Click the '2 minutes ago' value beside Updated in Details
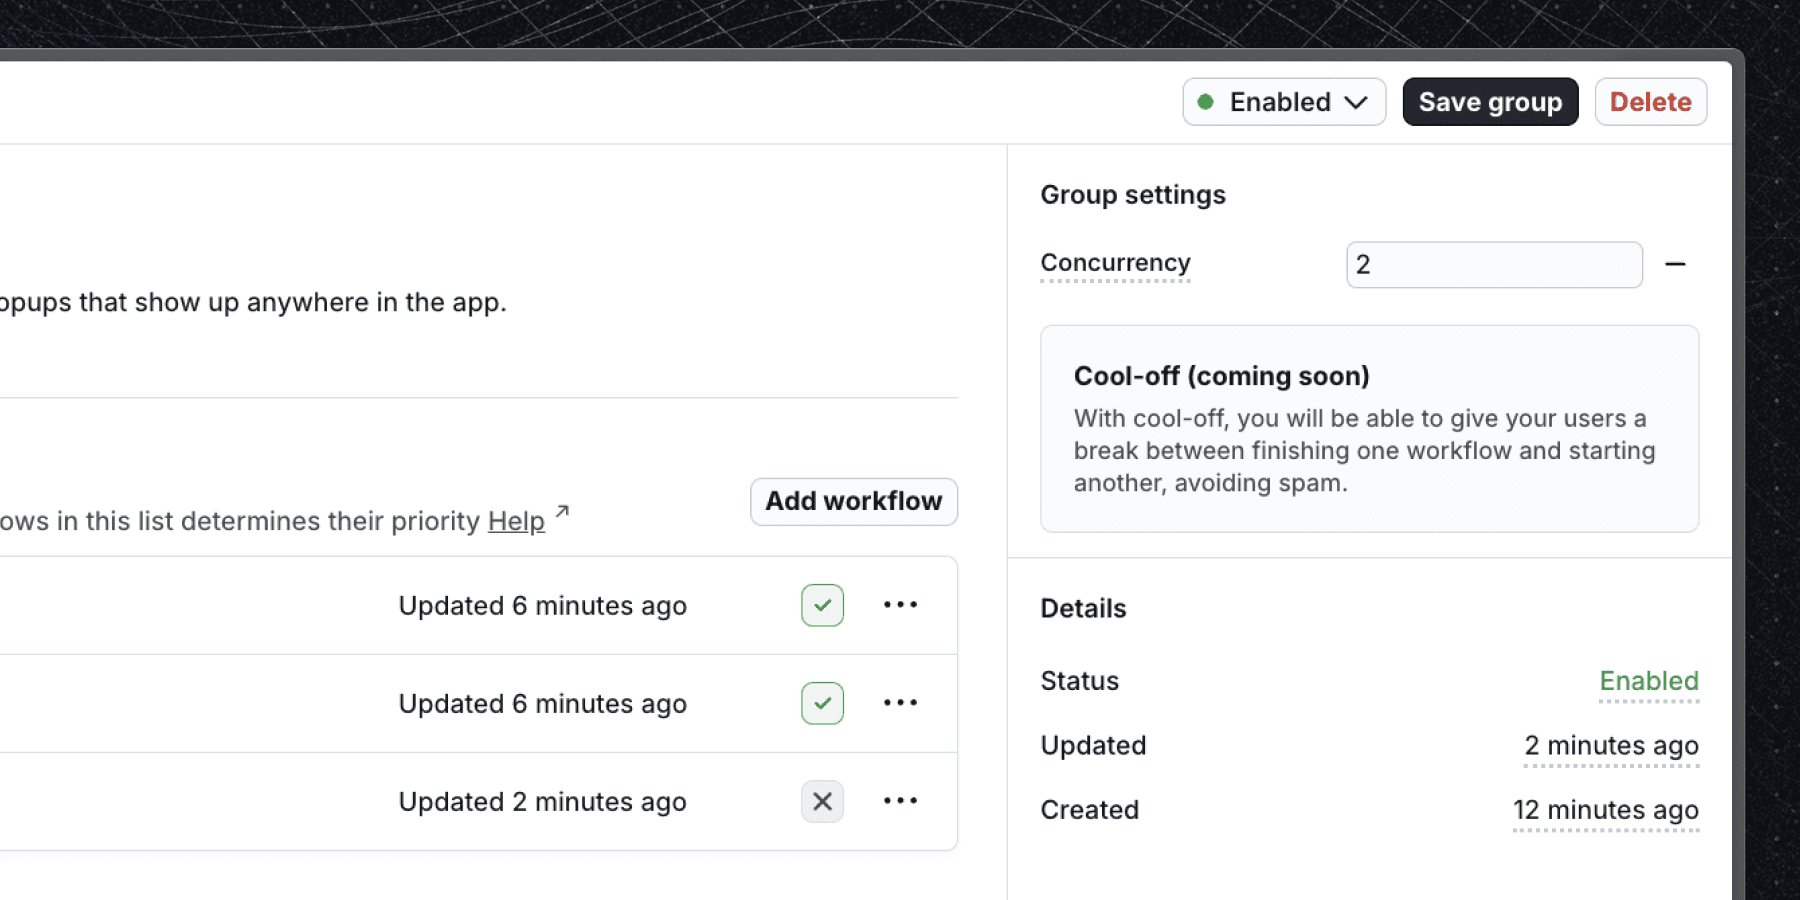 [x=1611, y=746]
